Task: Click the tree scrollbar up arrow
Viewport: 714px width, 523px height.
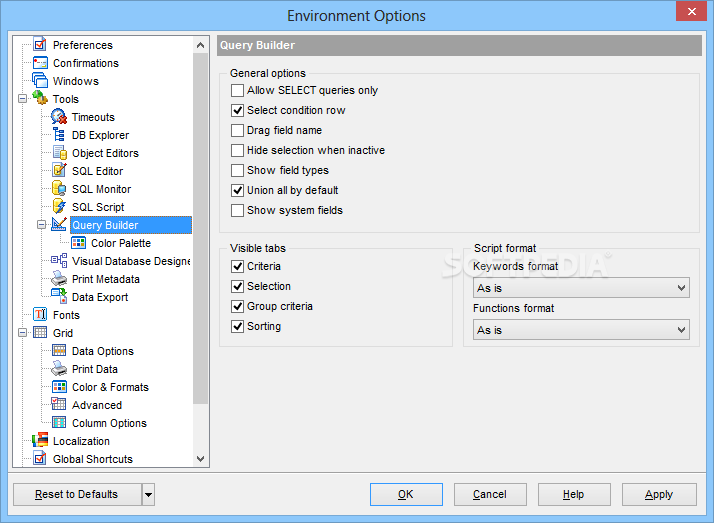Action: click(x=200, y=45)
